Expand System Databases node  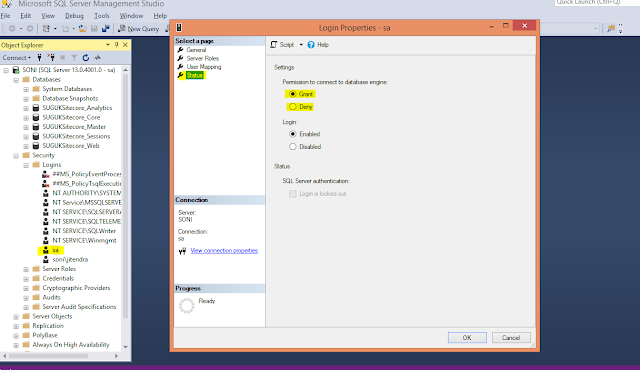coord(26,89)
